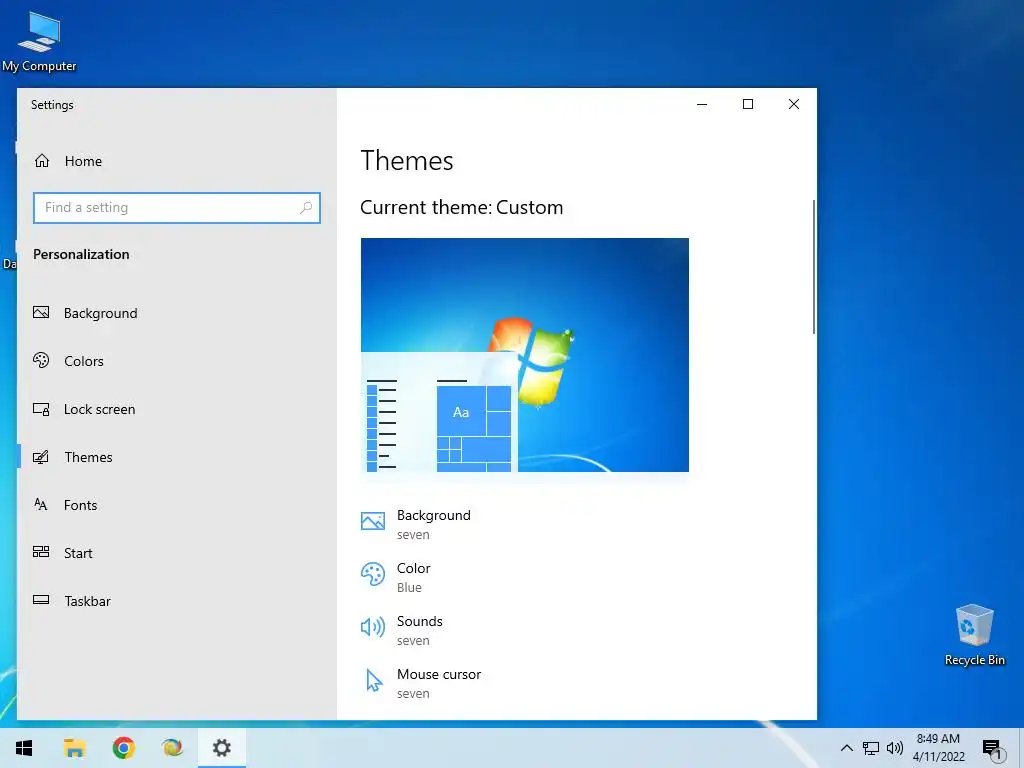Minimize the Settings window
This screenshot has width=1024, height=768.
click(x=702, y=104)
